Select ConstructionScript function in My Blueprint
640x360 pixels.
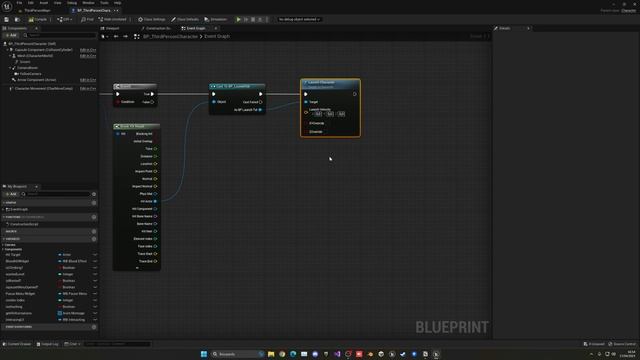pyautogui.click(x=24, y=224)
